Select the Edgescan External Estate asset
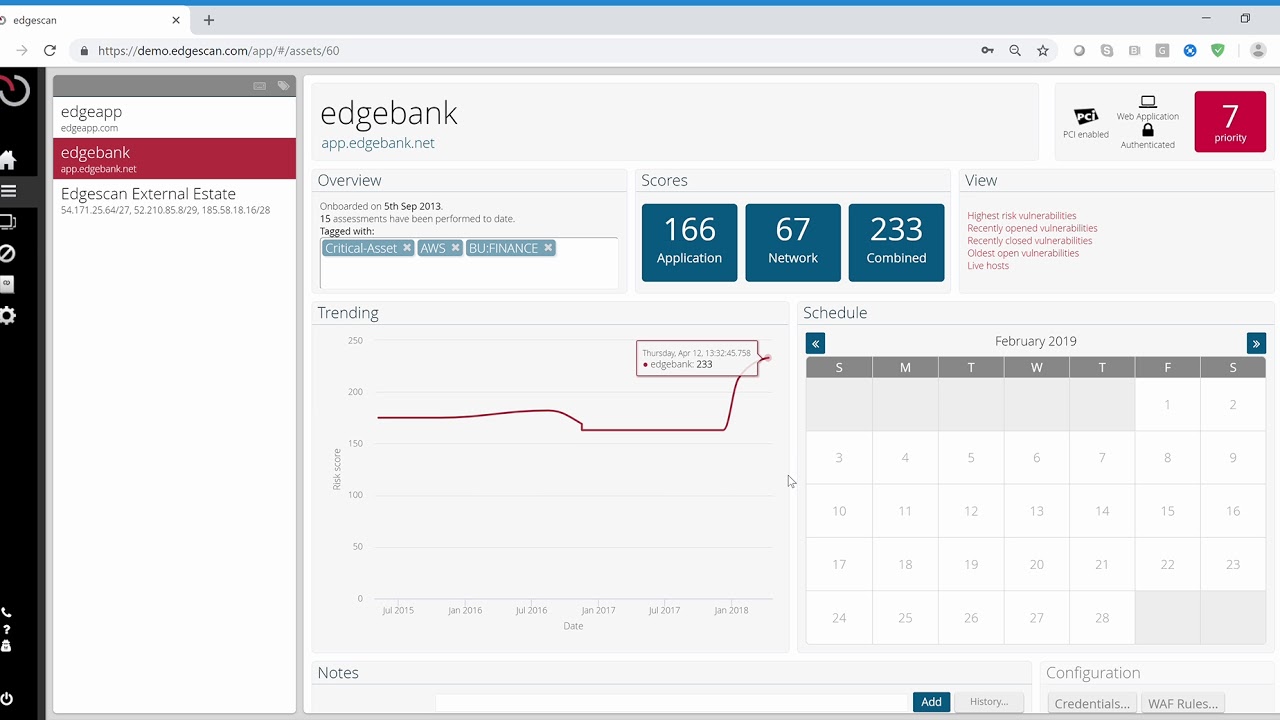The width and height of the screenshot is (1280, 720). 175,200
